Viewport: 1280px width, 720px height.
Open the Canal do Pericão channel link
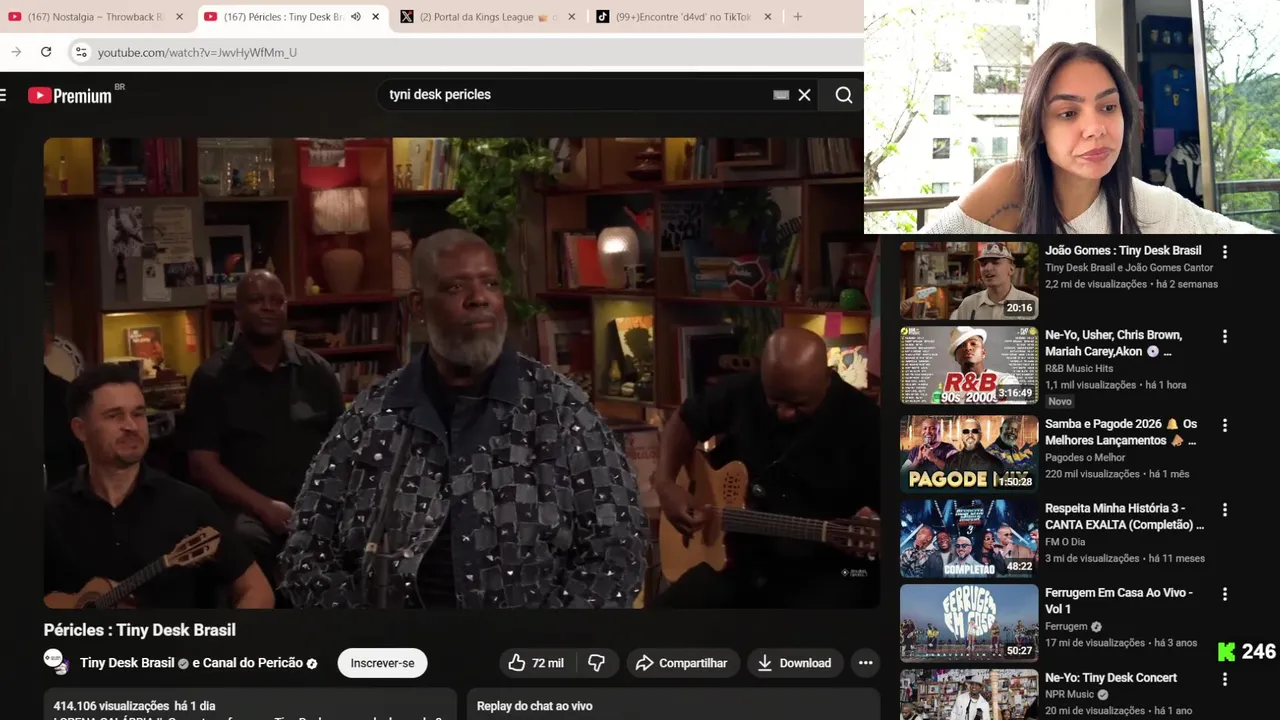pyautogui.click(x=253, y=663)
